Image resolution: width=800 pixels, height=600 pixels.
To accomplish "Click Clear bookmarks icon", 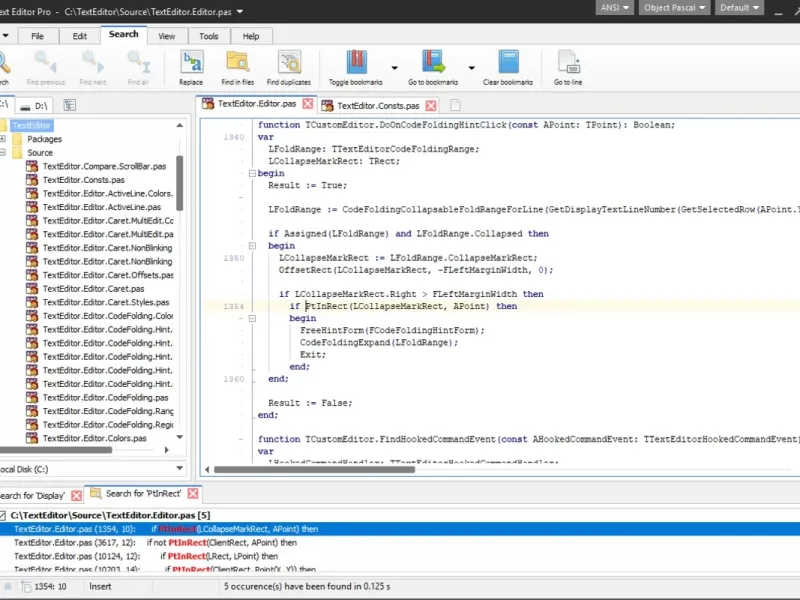I will coord(508,67).
